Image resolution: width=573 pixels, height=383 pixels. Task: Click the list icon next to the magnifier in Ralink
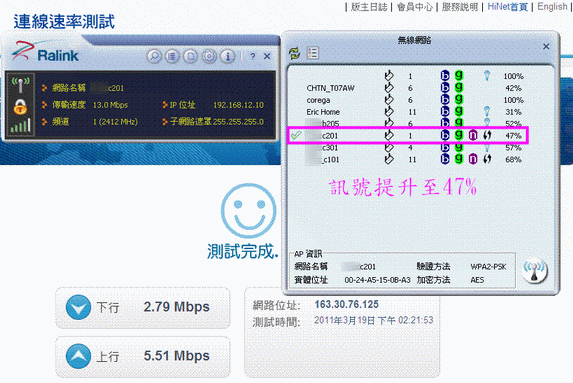click(172, 56)
